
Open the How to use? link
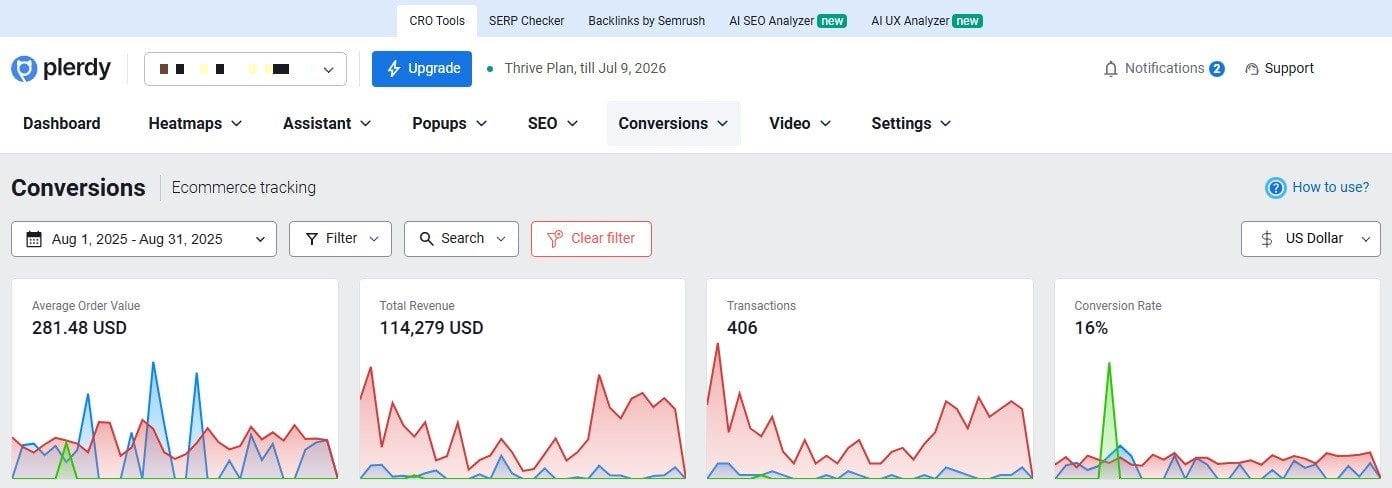(1330, 187)
